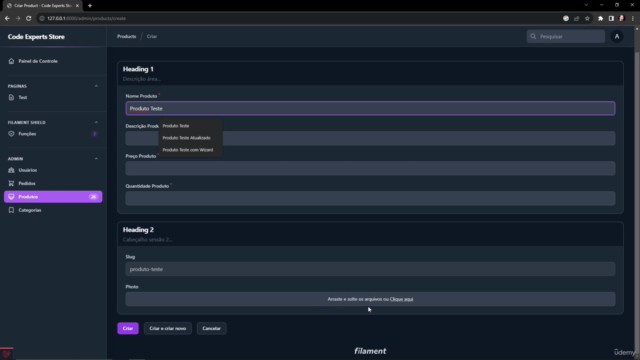The image size is (640, 360).
Task: Reload the page with refresh icon
Action: pyautogui.click(x=29, y=18)
